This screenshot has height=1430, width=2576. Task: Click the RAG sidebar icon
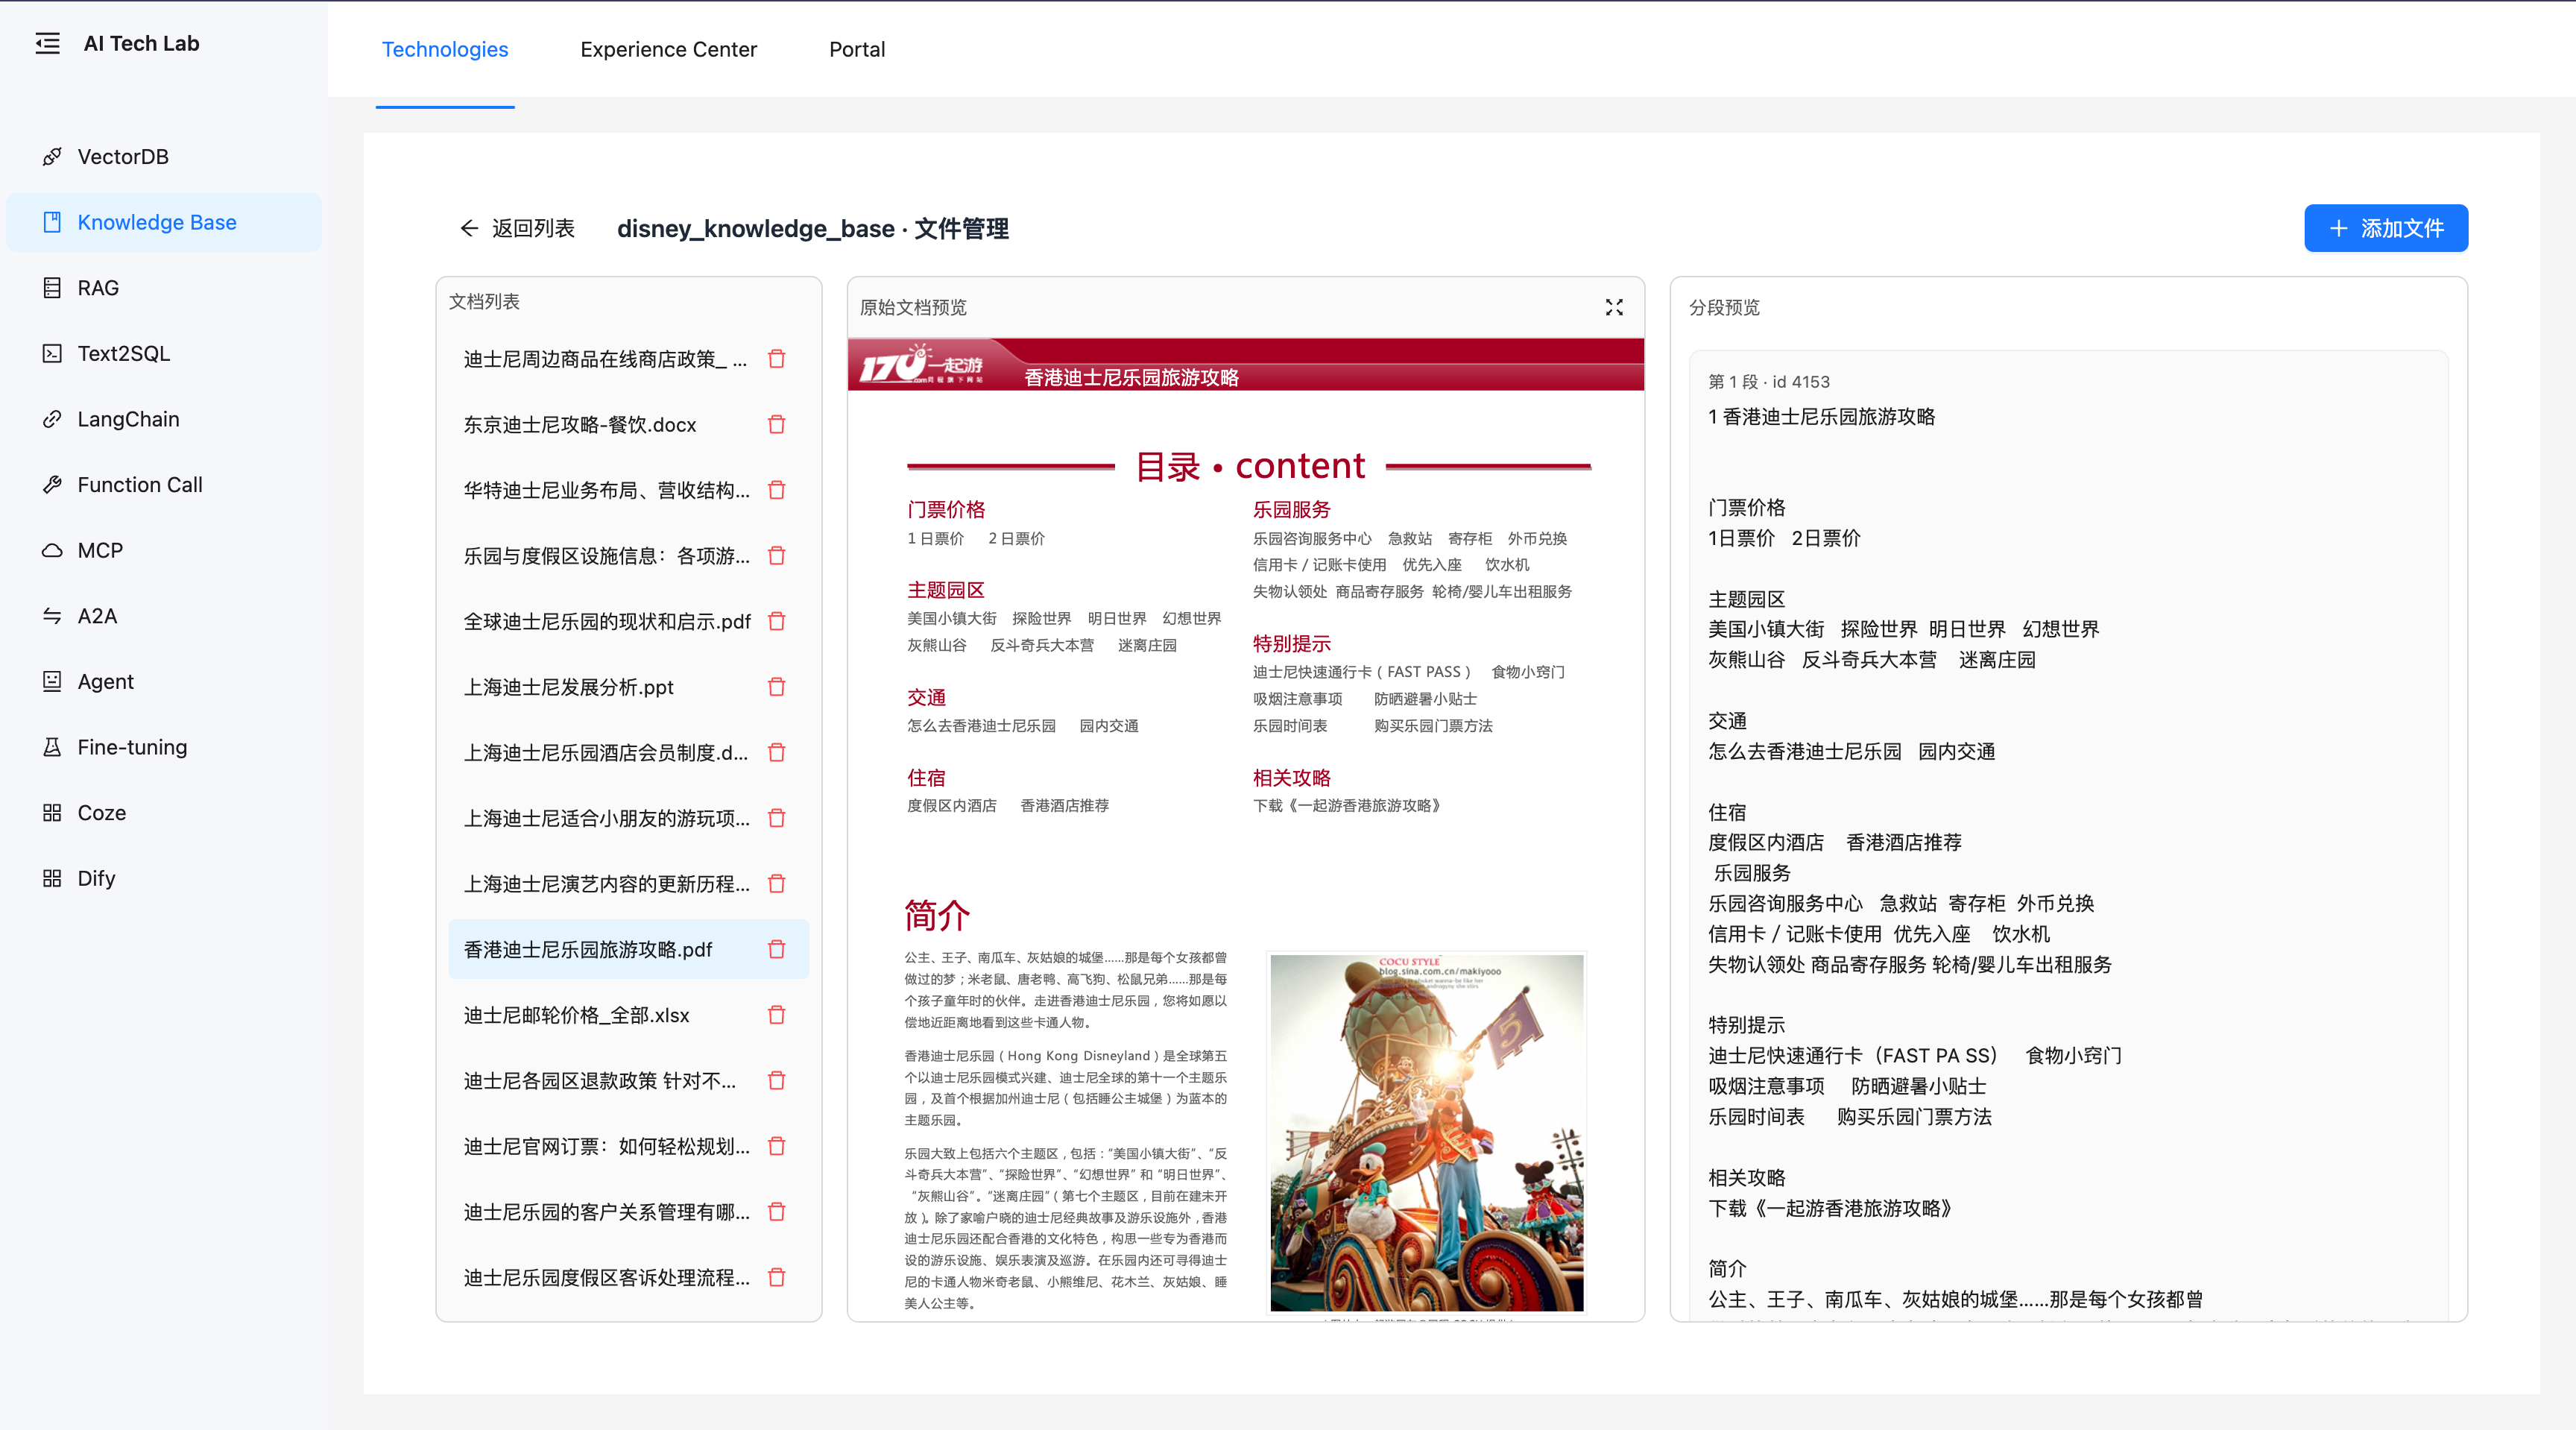[52, 288]
